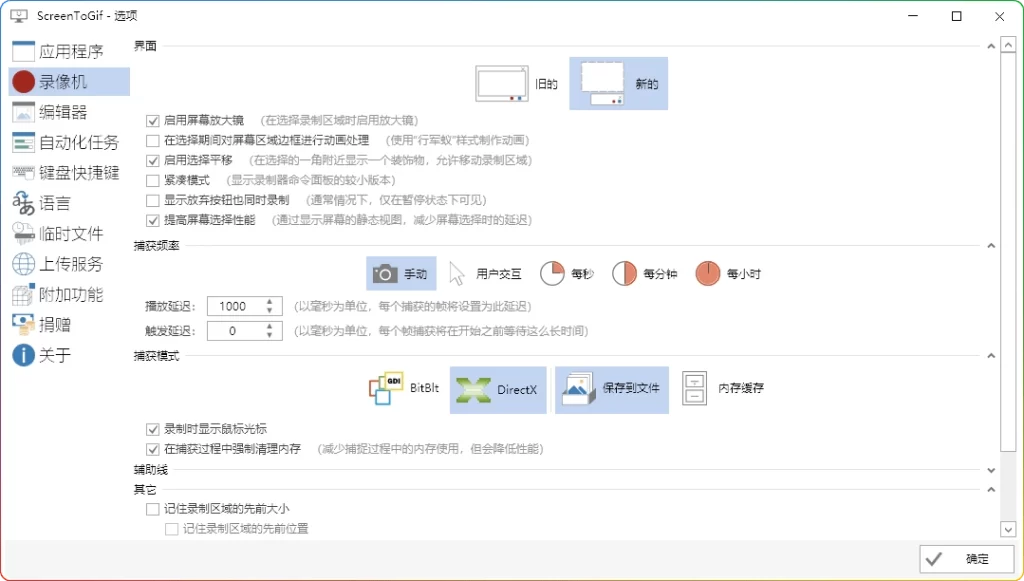Screen dimensions: 1024x581
Task: Enable 紧凑模式 checkbox
Action: point(153,180)
